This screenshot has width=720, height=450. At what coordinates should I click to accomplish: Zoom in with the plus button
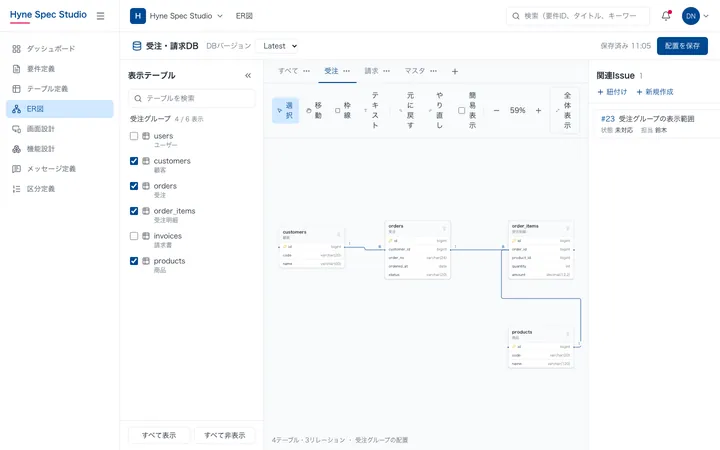coord(539,110)
